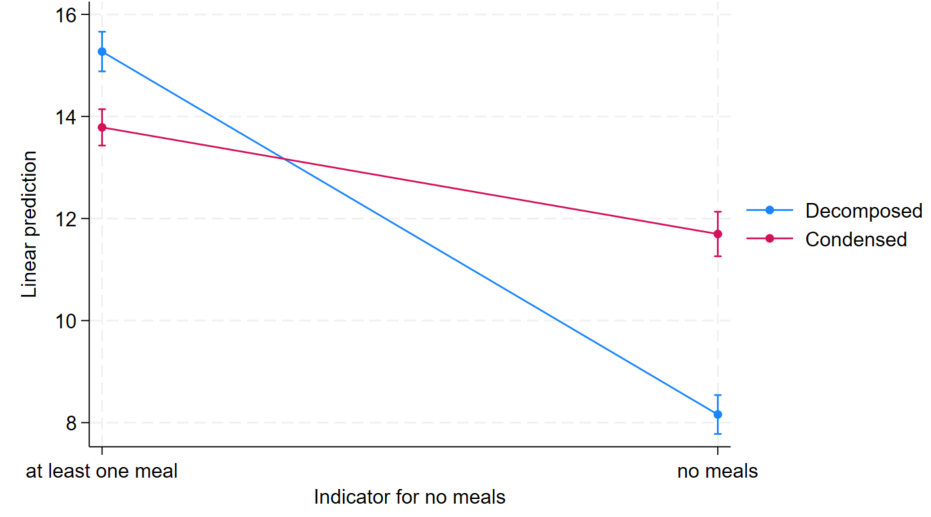Click the blue Decomposed legend marker
Viewport: 931px width, 517px height.
coord(769,210)
